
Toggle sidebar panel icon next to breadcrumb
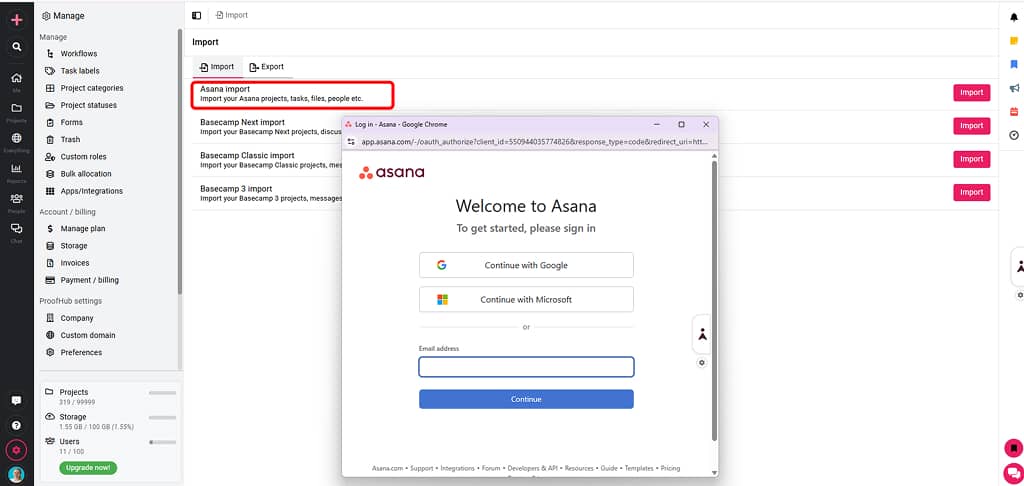click(x=197, y=15)
